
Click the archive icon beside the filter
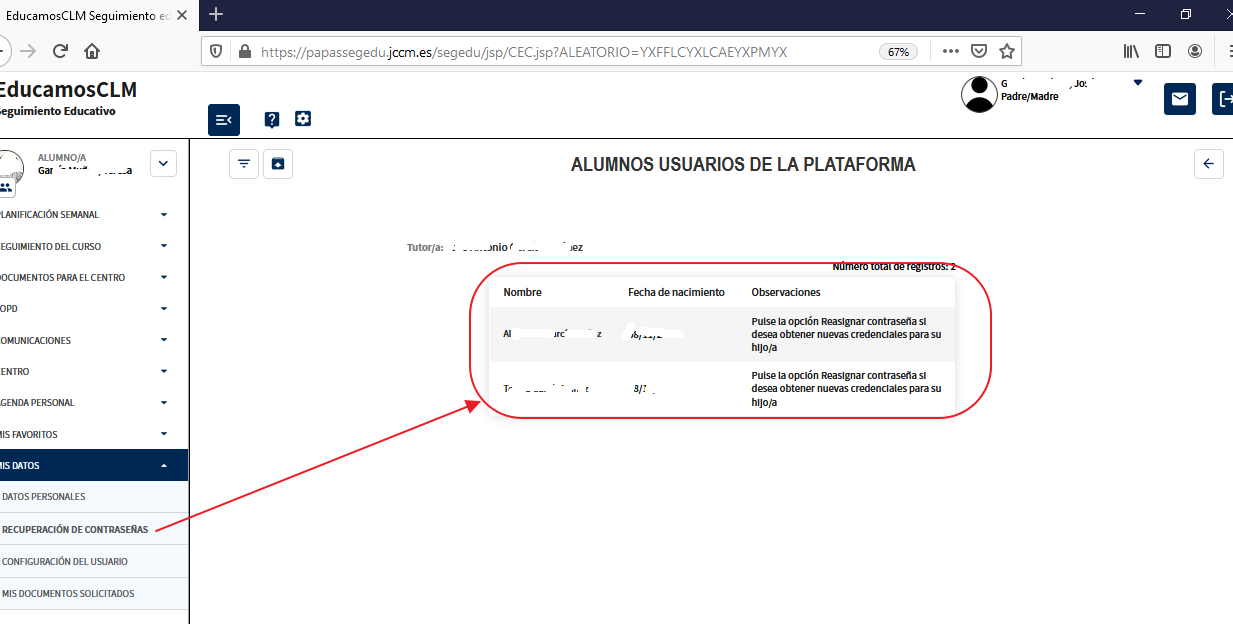coord(278,164)
